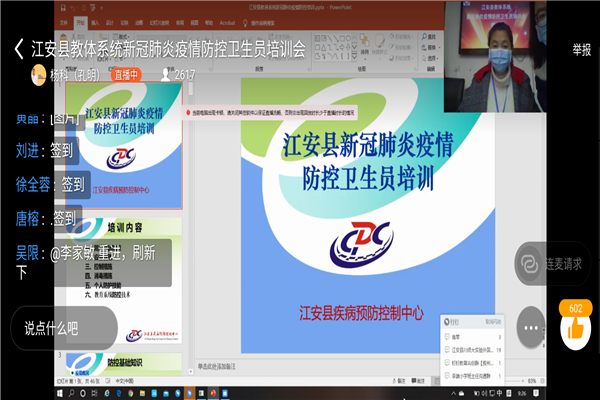The width and height of the screenshot is (600, 400).
Task: Switch to the 开始 Home ribbon tab
Action: click(x=81, y=23)
